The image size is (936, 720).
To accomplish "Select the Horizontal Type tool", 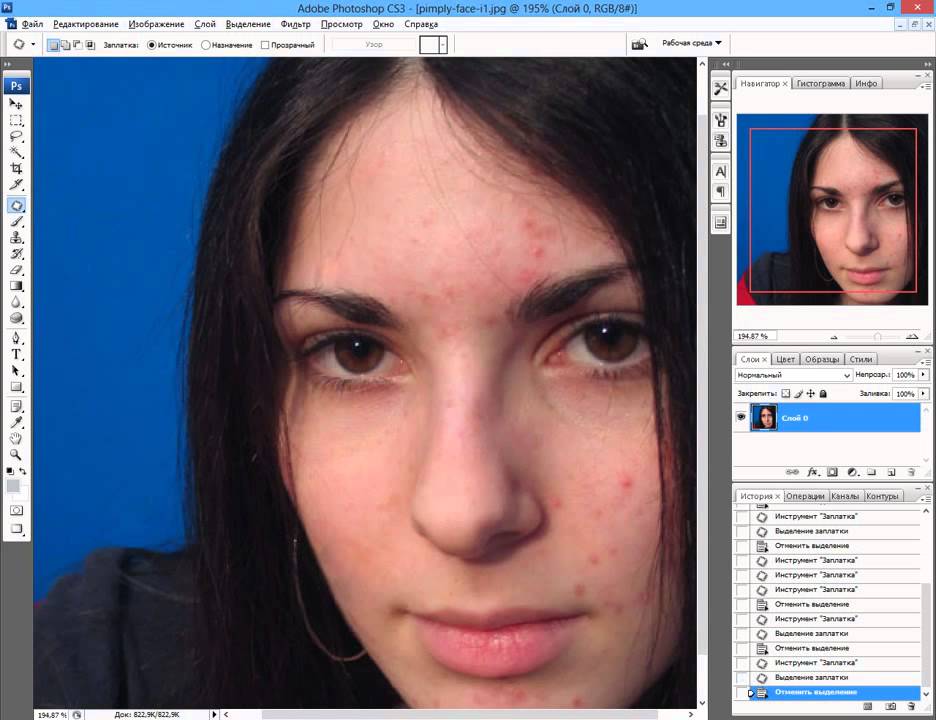I will [x=16, y=355].
